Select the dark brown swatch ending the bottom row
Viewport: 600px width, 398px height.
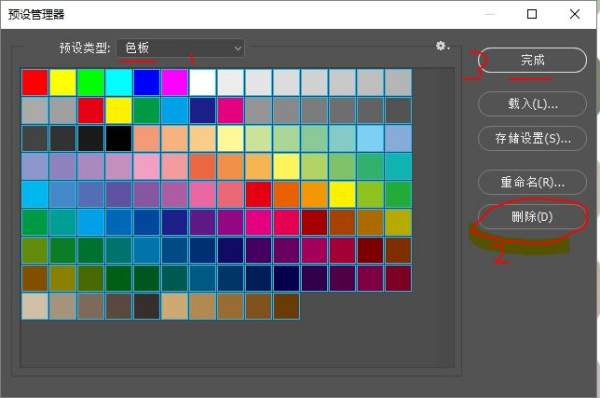(x=286, y=306)
